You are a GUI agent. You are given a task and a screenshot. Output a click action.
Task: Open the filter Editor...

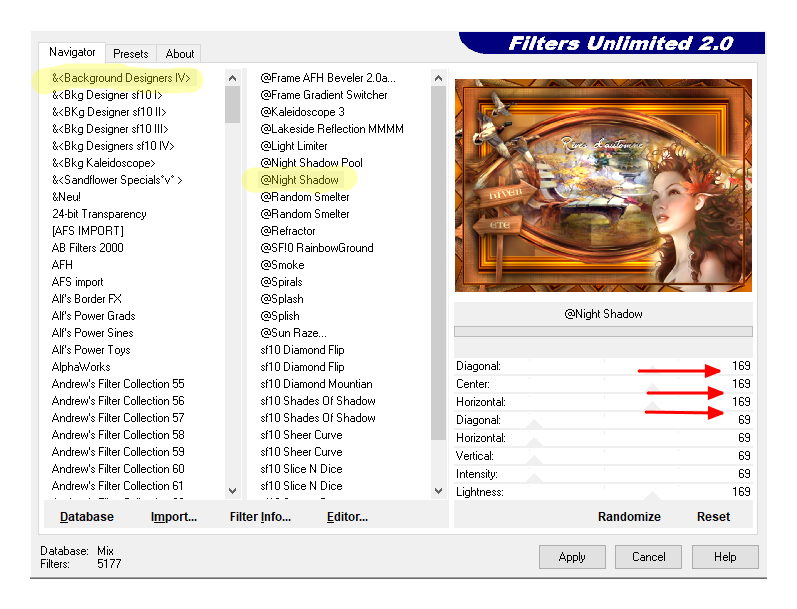[347, 516]
